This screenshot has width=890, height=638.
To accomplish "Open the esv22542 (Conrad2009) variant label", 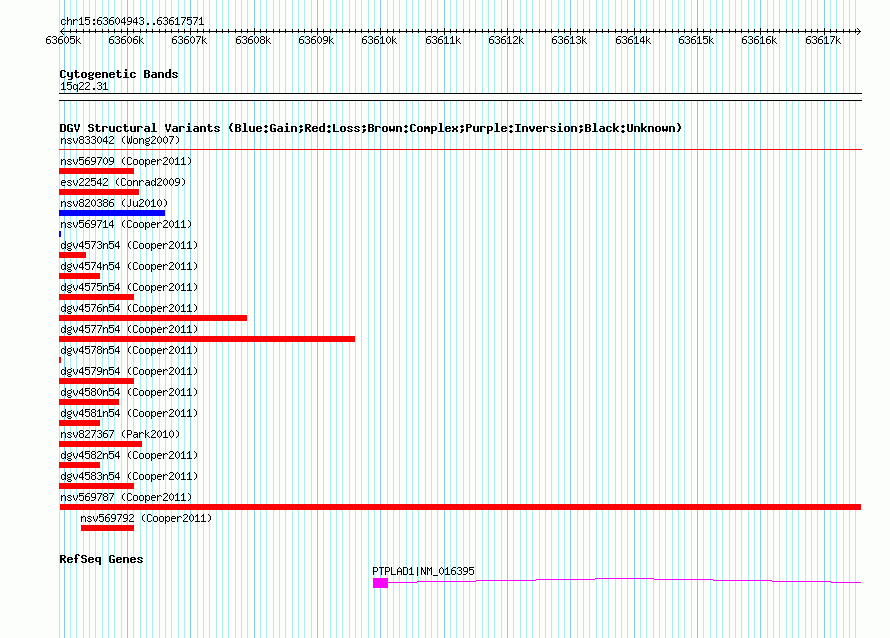I will [x=123, y=182].
